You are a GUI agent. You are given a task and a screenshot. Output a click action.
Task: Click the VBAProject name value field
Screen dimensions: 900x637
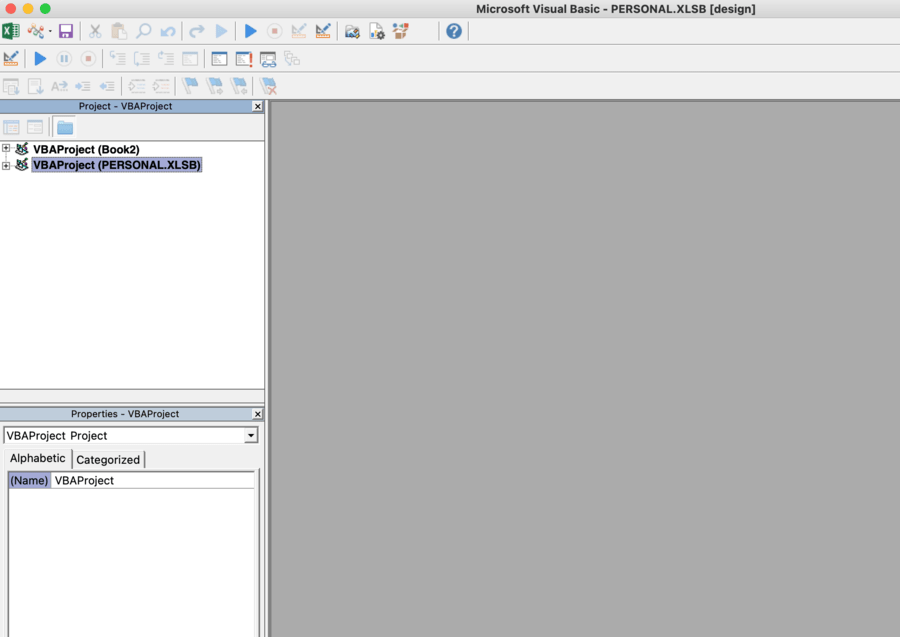tap(153, 480)
